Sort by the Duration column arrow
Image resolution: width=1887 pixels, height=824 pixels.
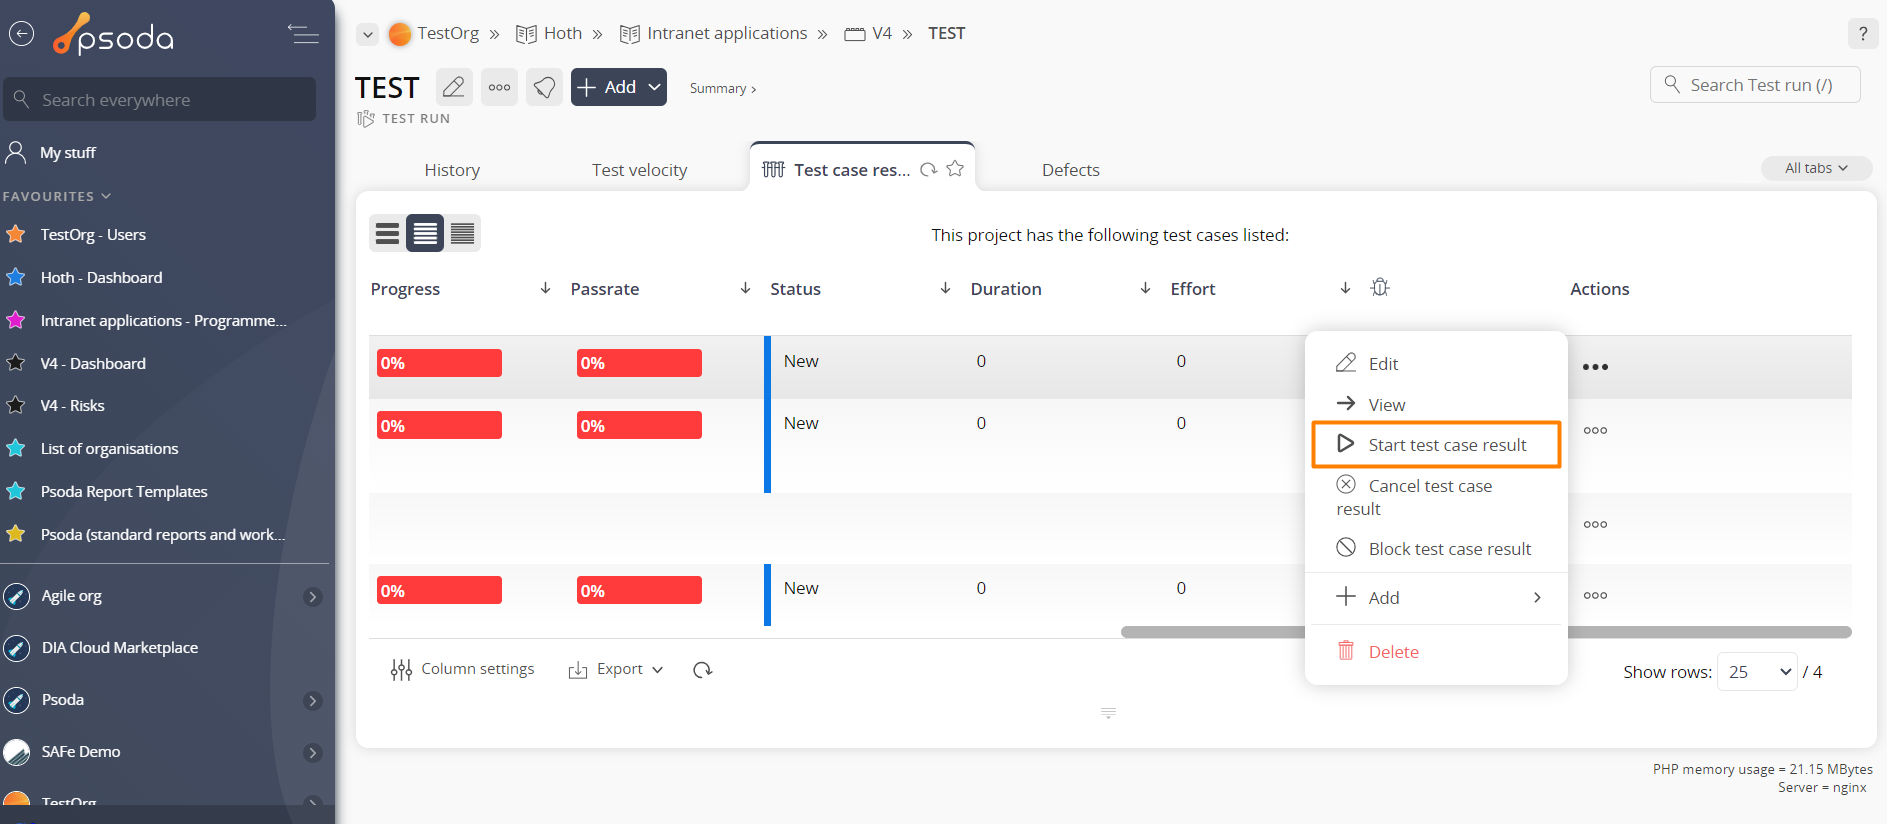coord(1145,288)
